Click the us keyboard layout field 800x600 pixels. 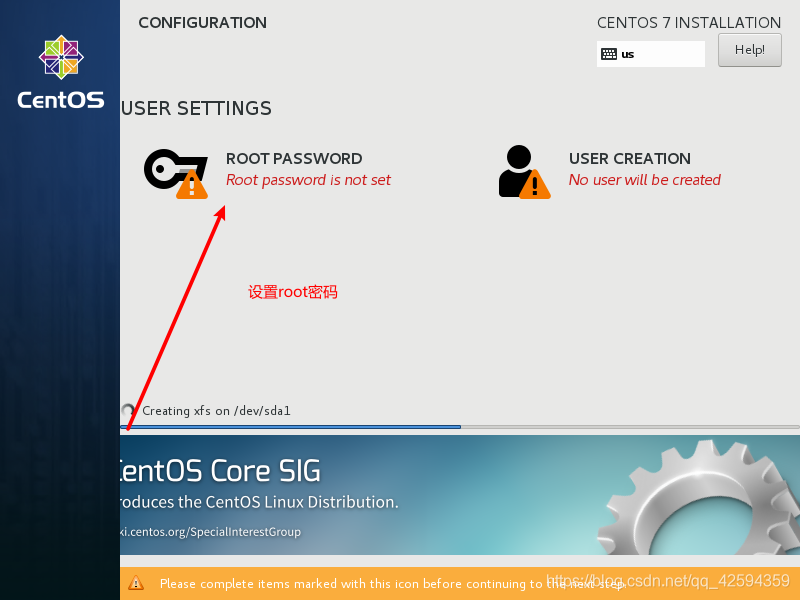(651, 54)
